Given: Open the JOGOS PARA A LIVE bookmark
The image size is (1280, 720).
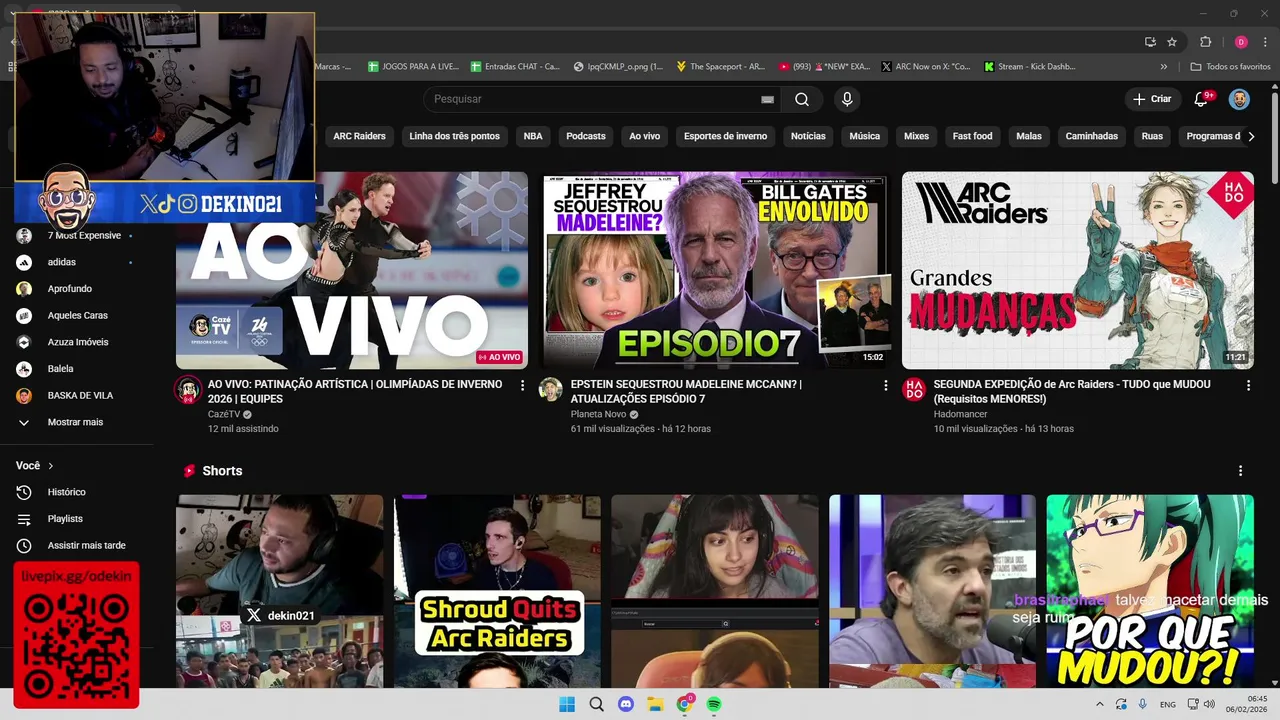Looking at the screenshot, I should [413, 67].
